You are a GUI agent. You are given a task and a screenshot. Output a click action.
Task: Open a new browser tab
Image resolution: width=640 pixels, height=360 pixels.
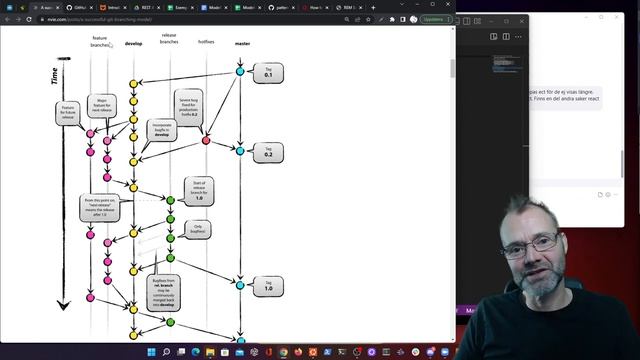tap(373, 7)
